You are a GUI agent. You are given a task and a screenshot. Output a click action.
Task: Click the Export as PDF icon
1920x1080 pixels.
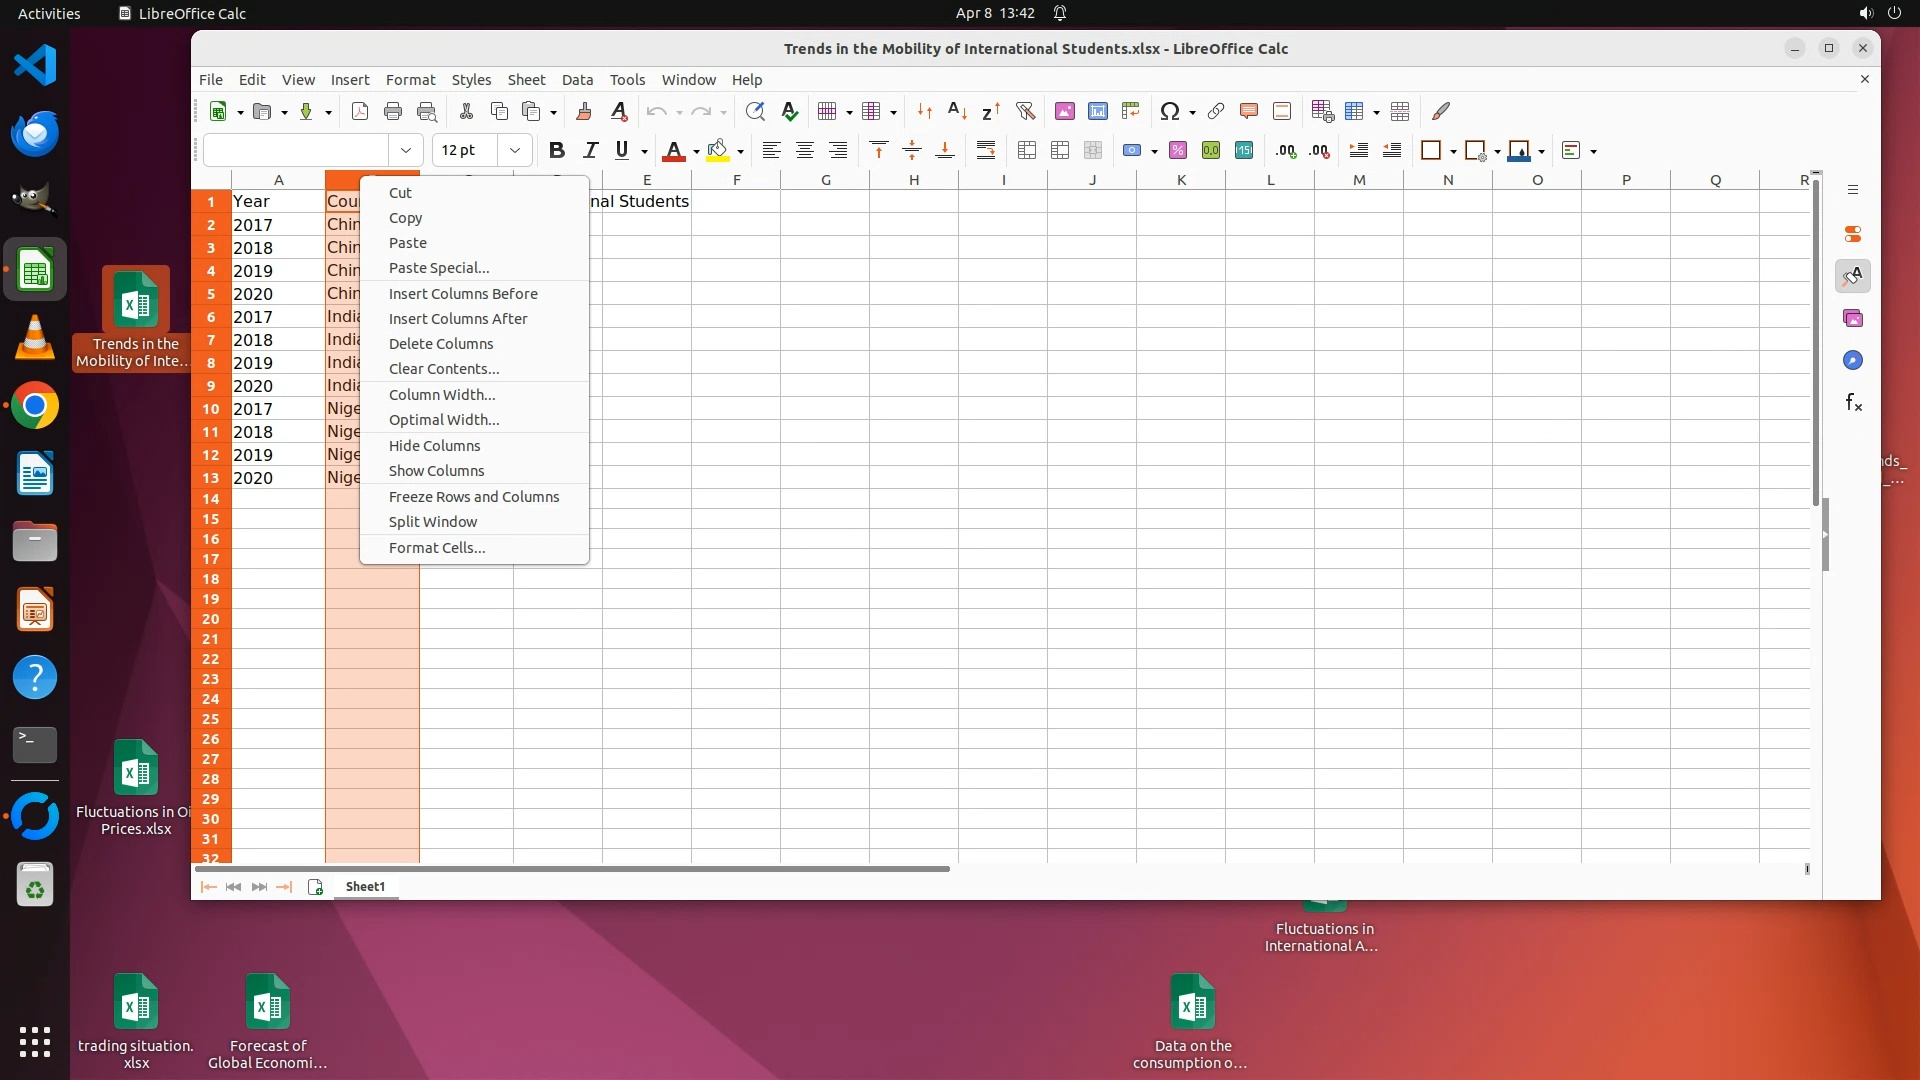tap(360, 111)
